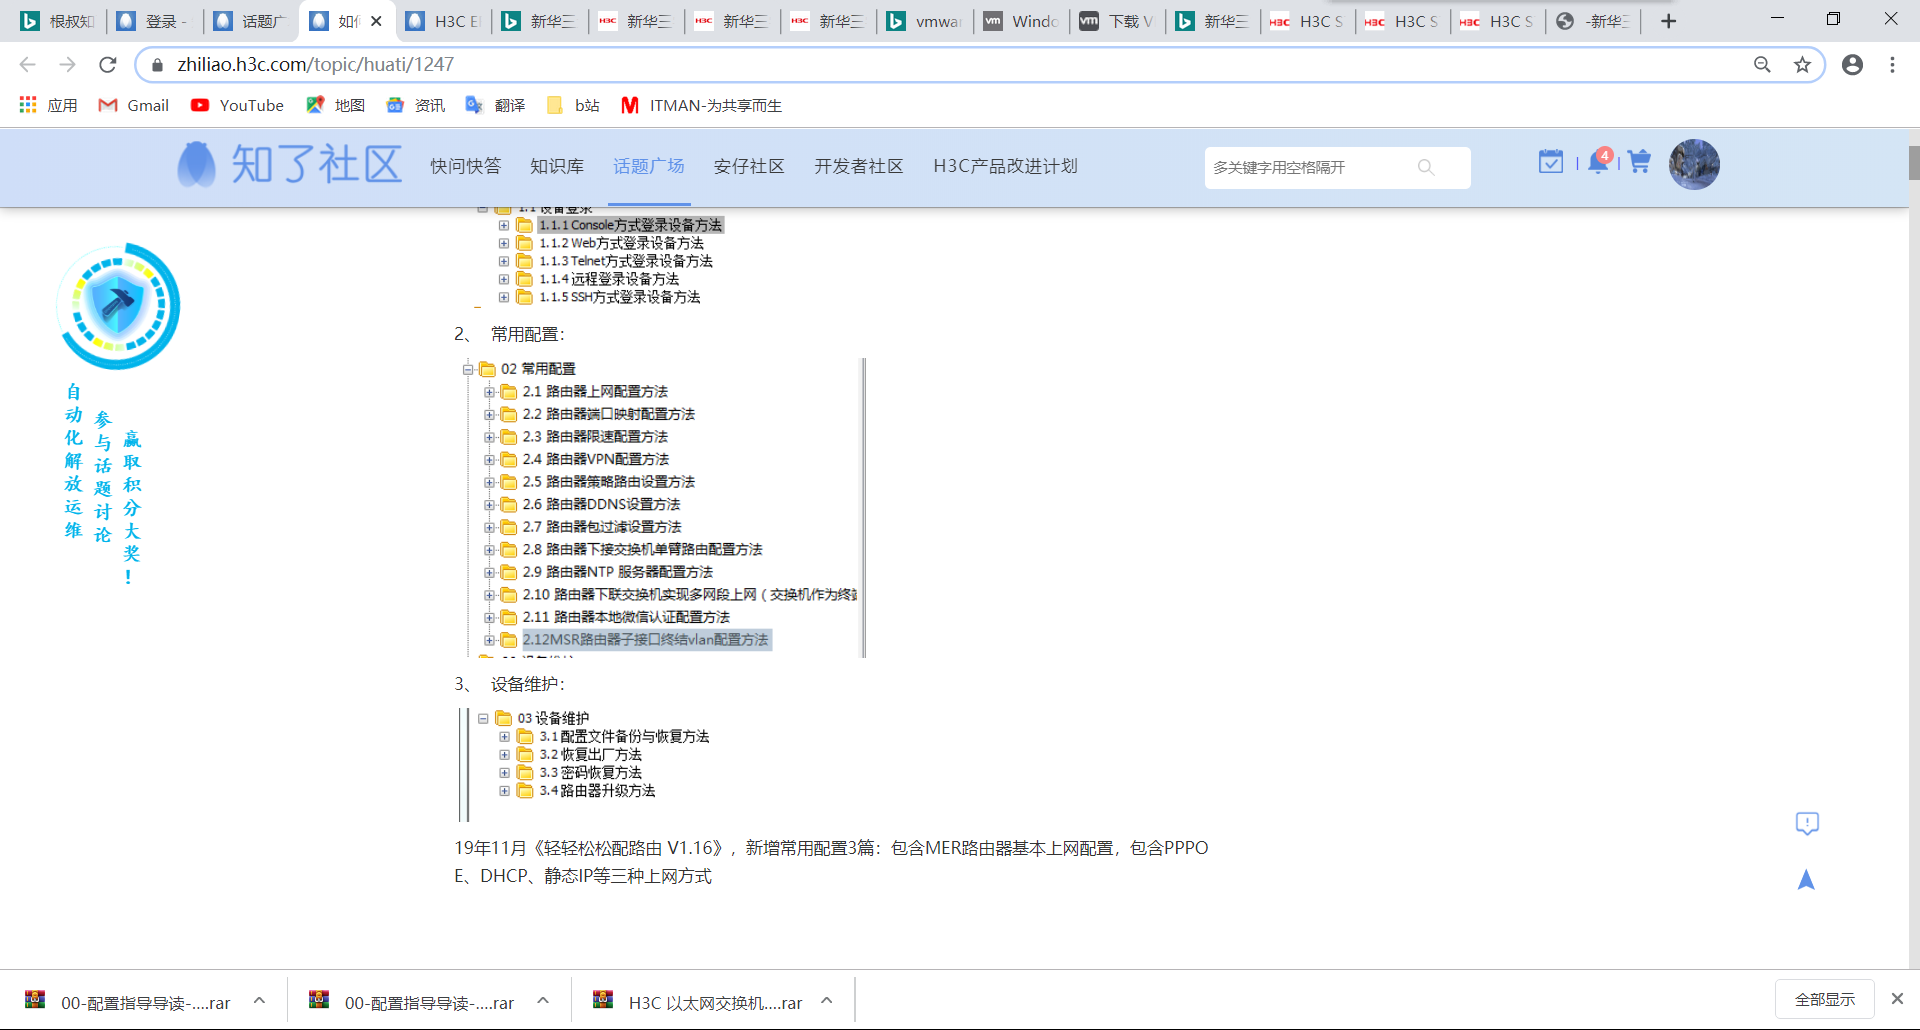Viewport: 1920px width, 1030px height.
Task: Expand the 1.1.1 Console方式登录设备方法 node
Action: [x=504, y=226]
